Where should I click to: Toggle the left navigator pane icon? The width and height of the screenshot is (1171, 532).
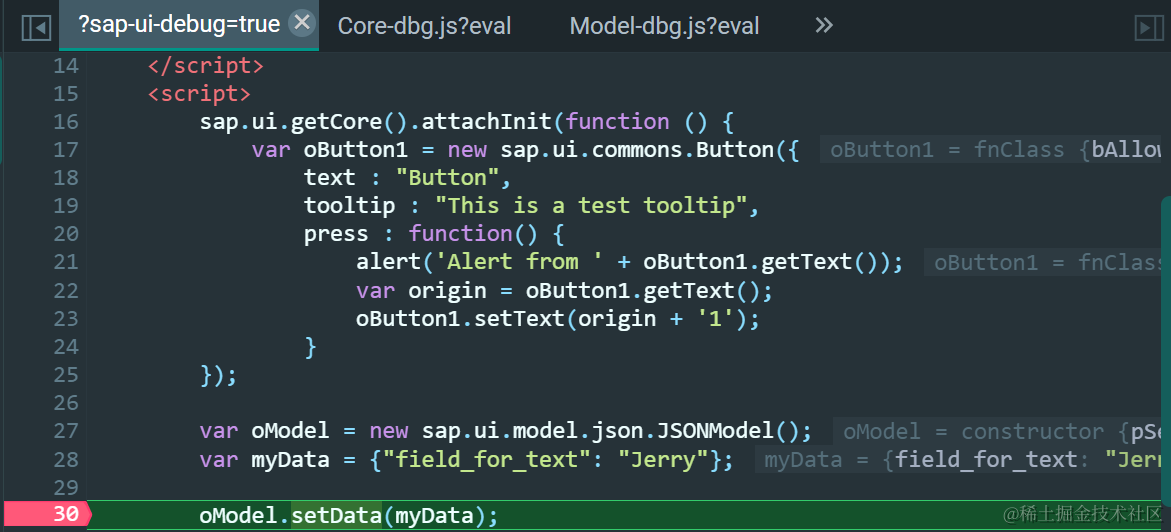(x=36, y=28)
